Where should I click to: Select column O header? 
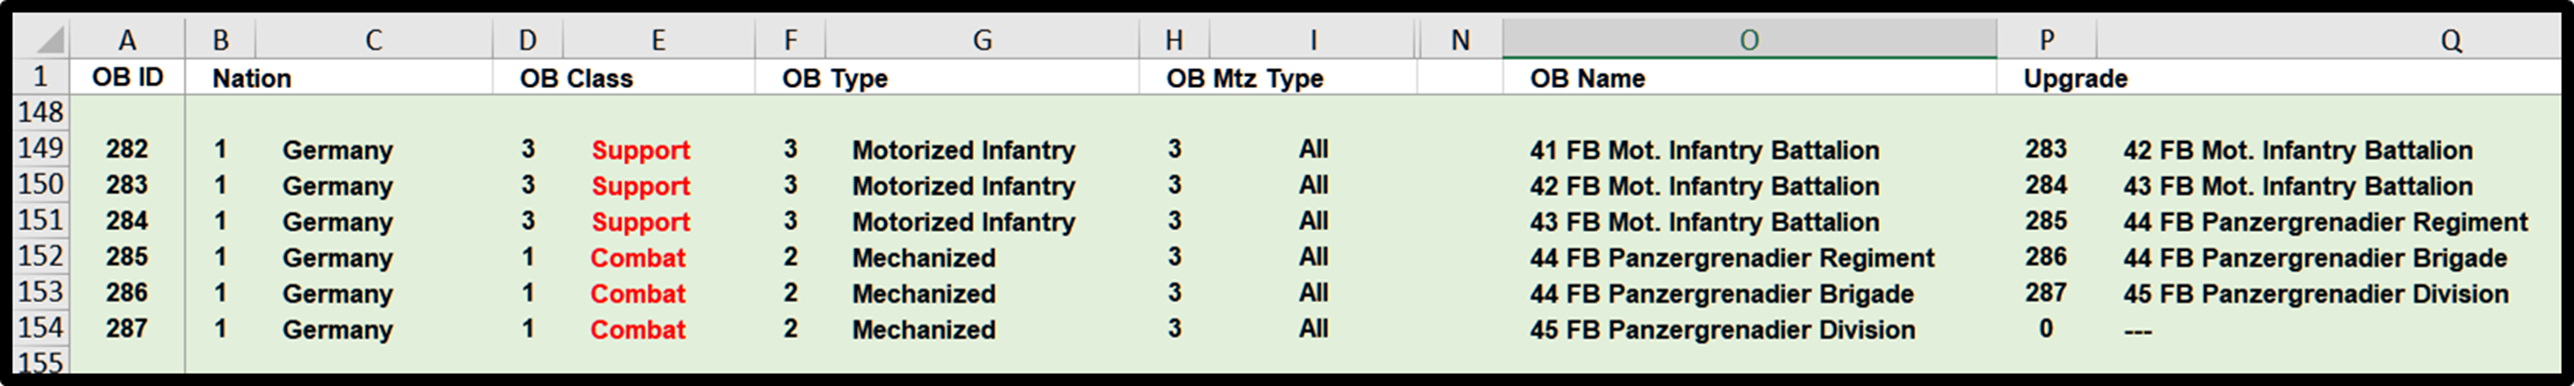(1749, 39)
